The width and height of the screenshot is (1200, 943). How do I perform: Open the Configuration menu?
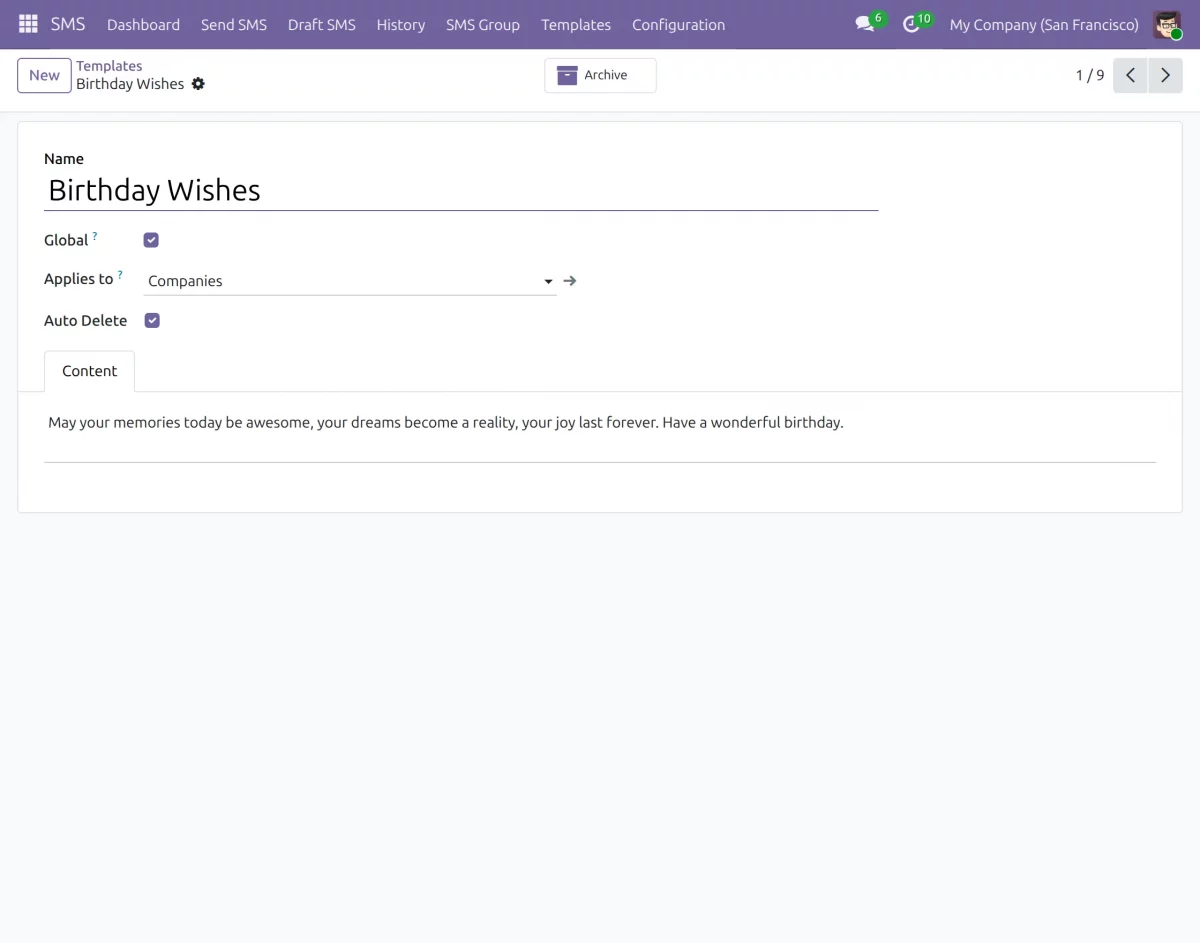click(x=678, y=24)
